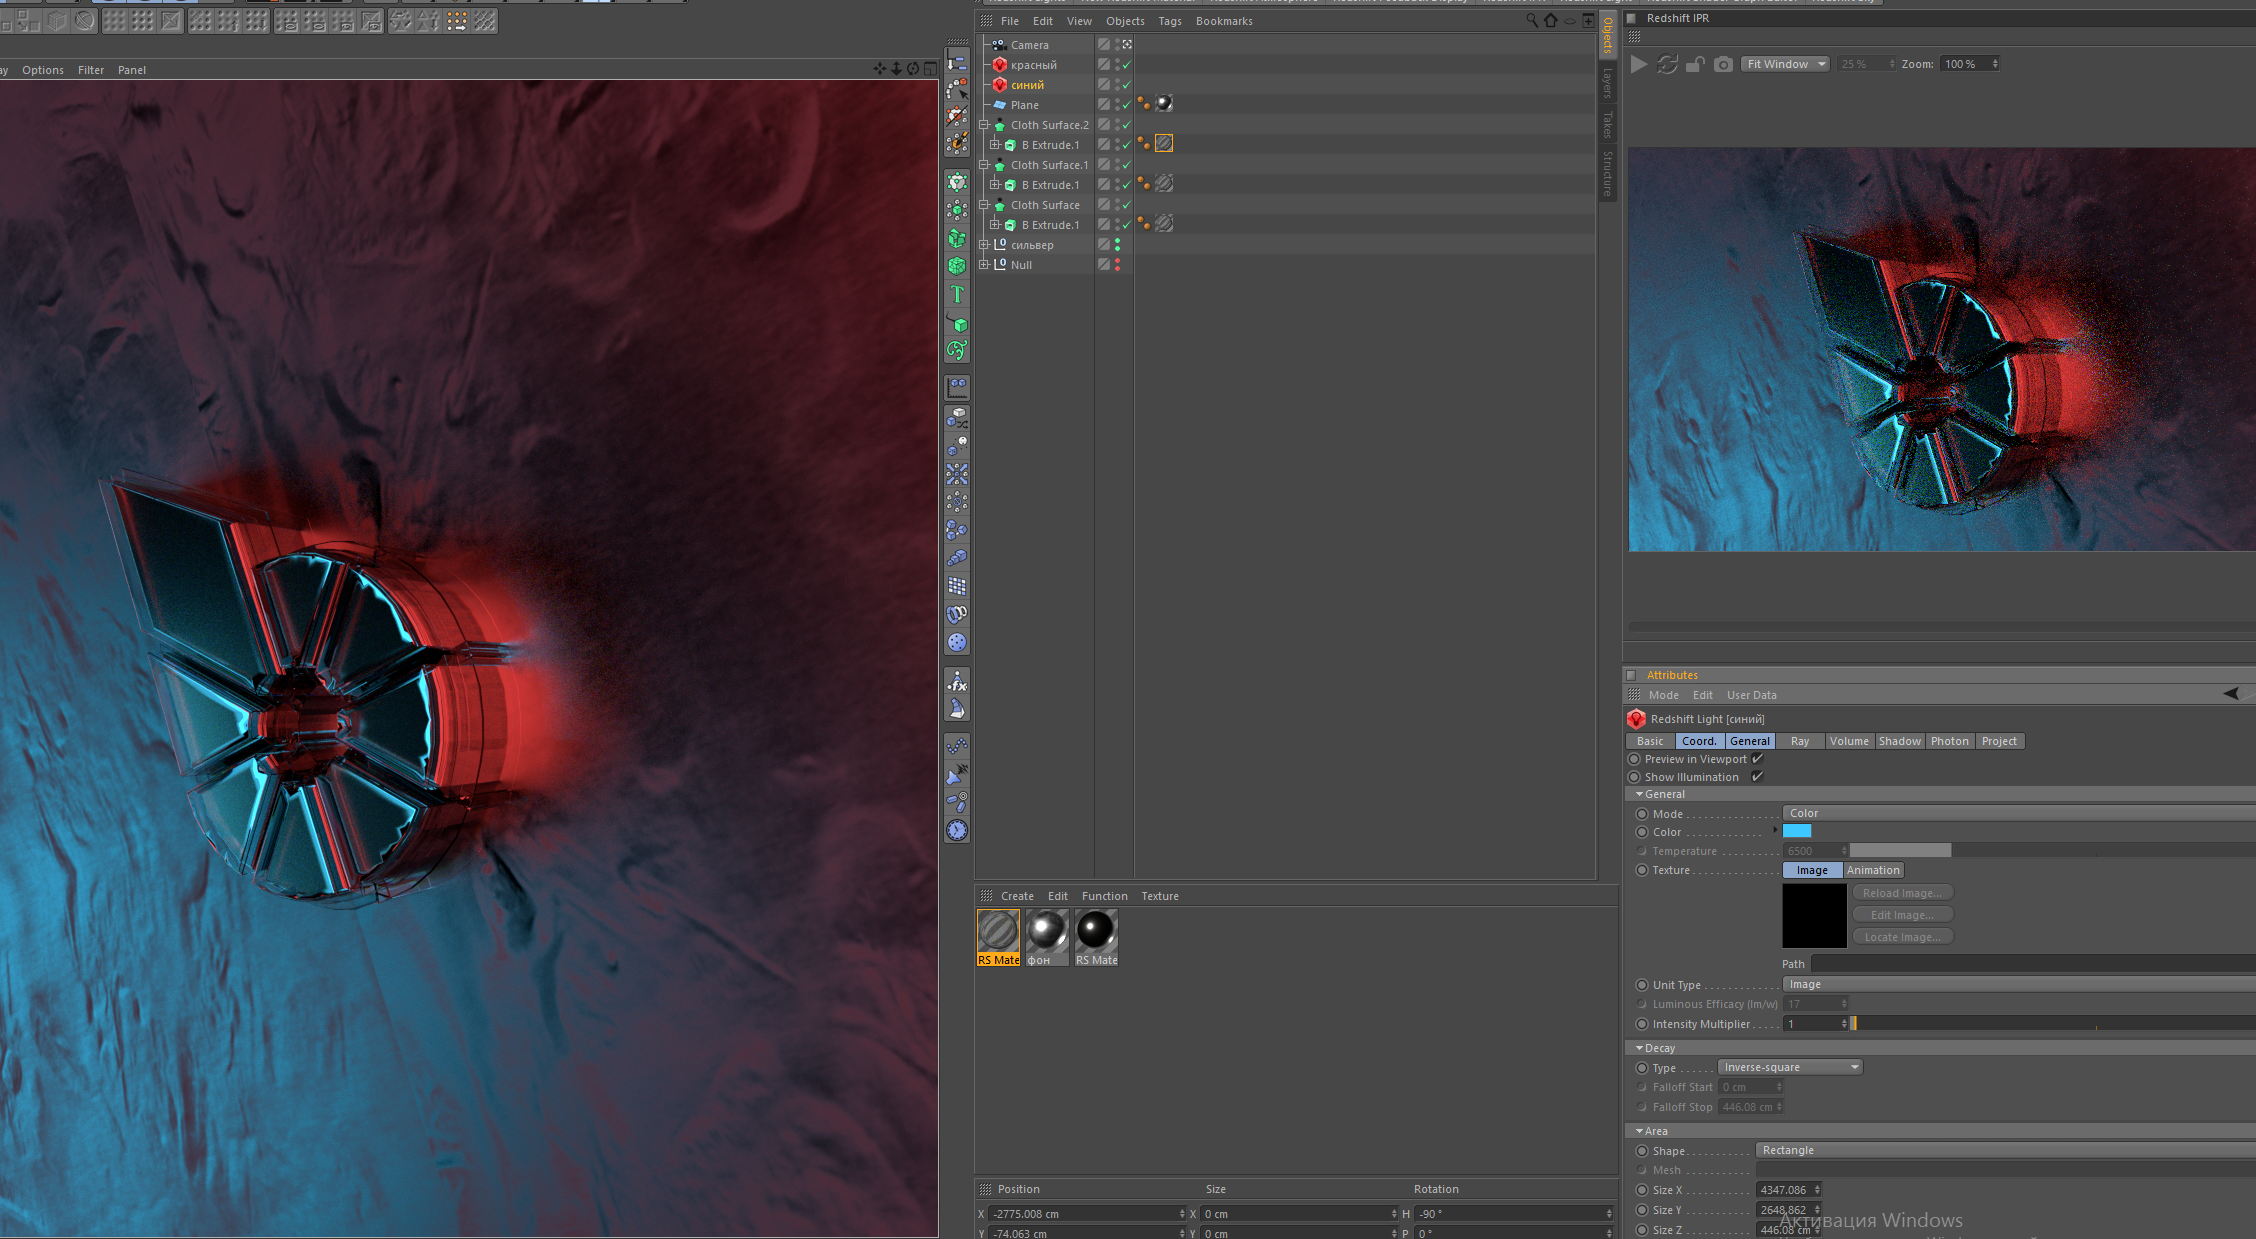Click the Color parameter animation radio dot
The image size is (2256, 1239).
tap(1642, 832)
